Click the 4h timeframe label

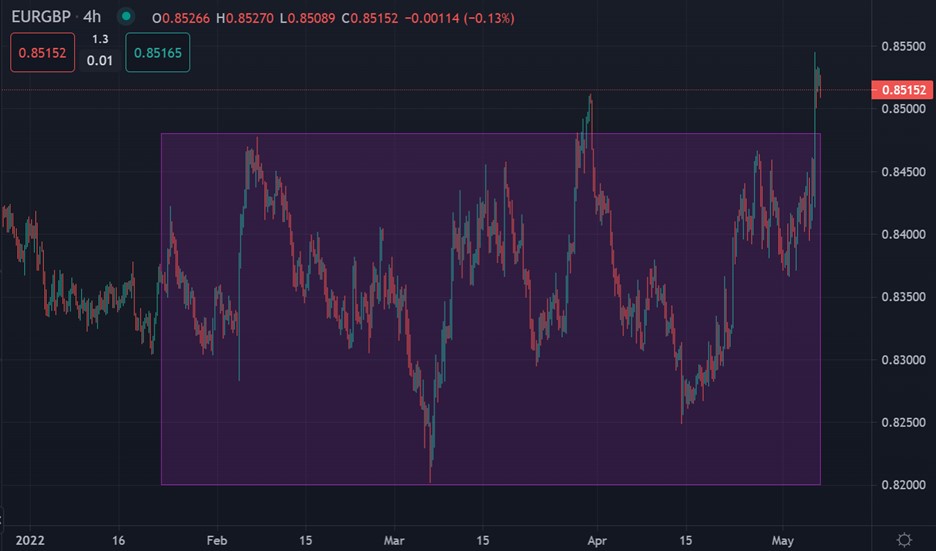pyautogui.click(x=92, y=17)
